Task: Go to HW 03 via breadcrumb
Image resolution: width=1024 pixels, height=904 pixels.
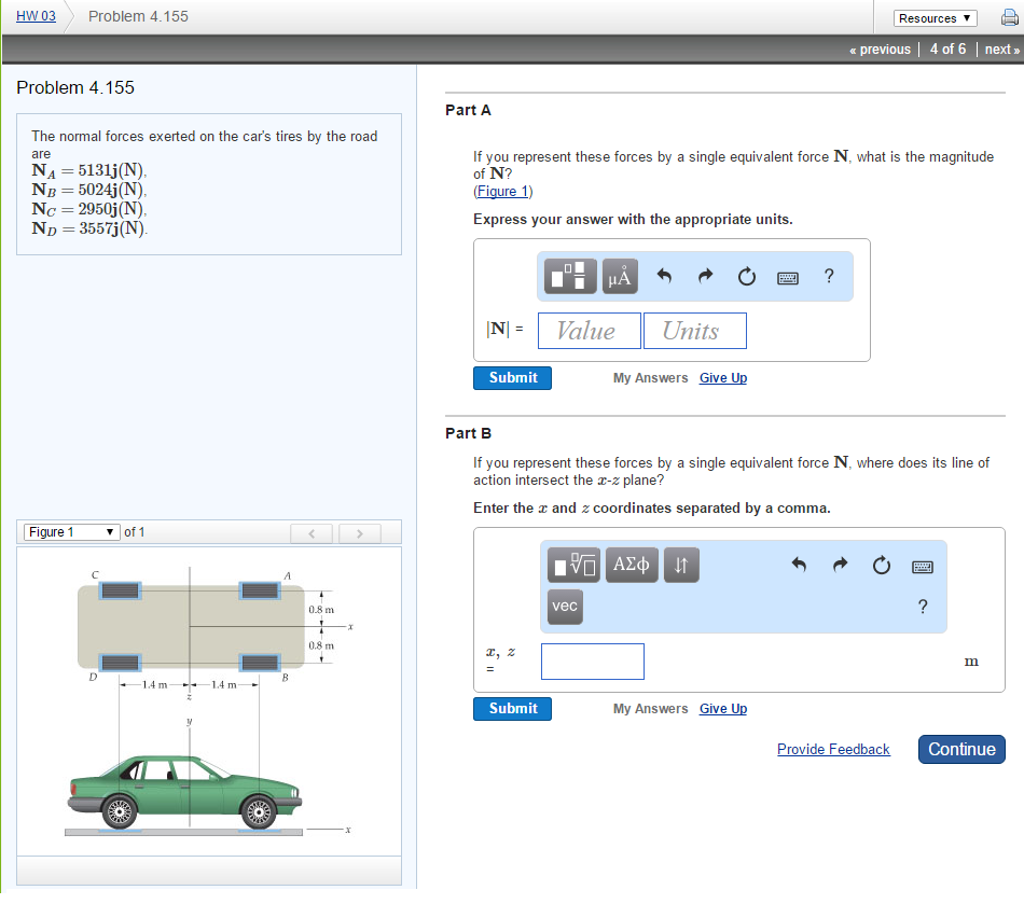Action: pyautogui.click(x=34, y=15)
